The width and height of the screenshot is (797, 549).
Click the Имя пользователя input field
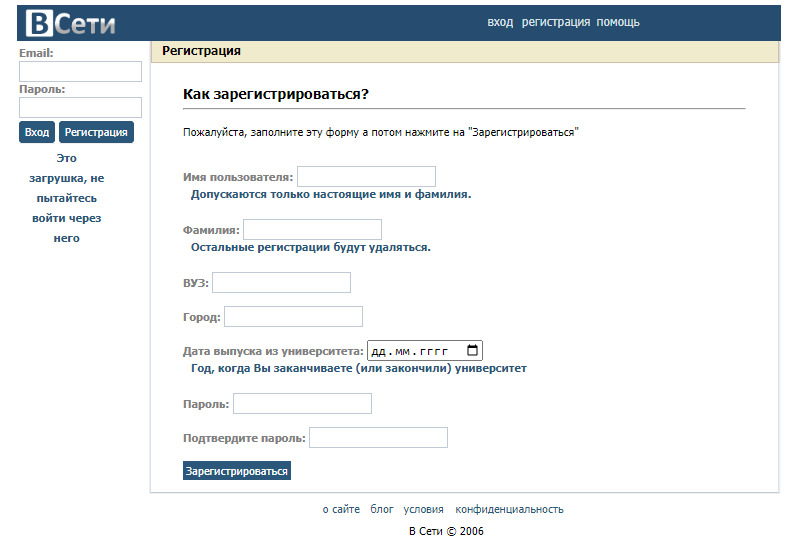tap(366, 177)
